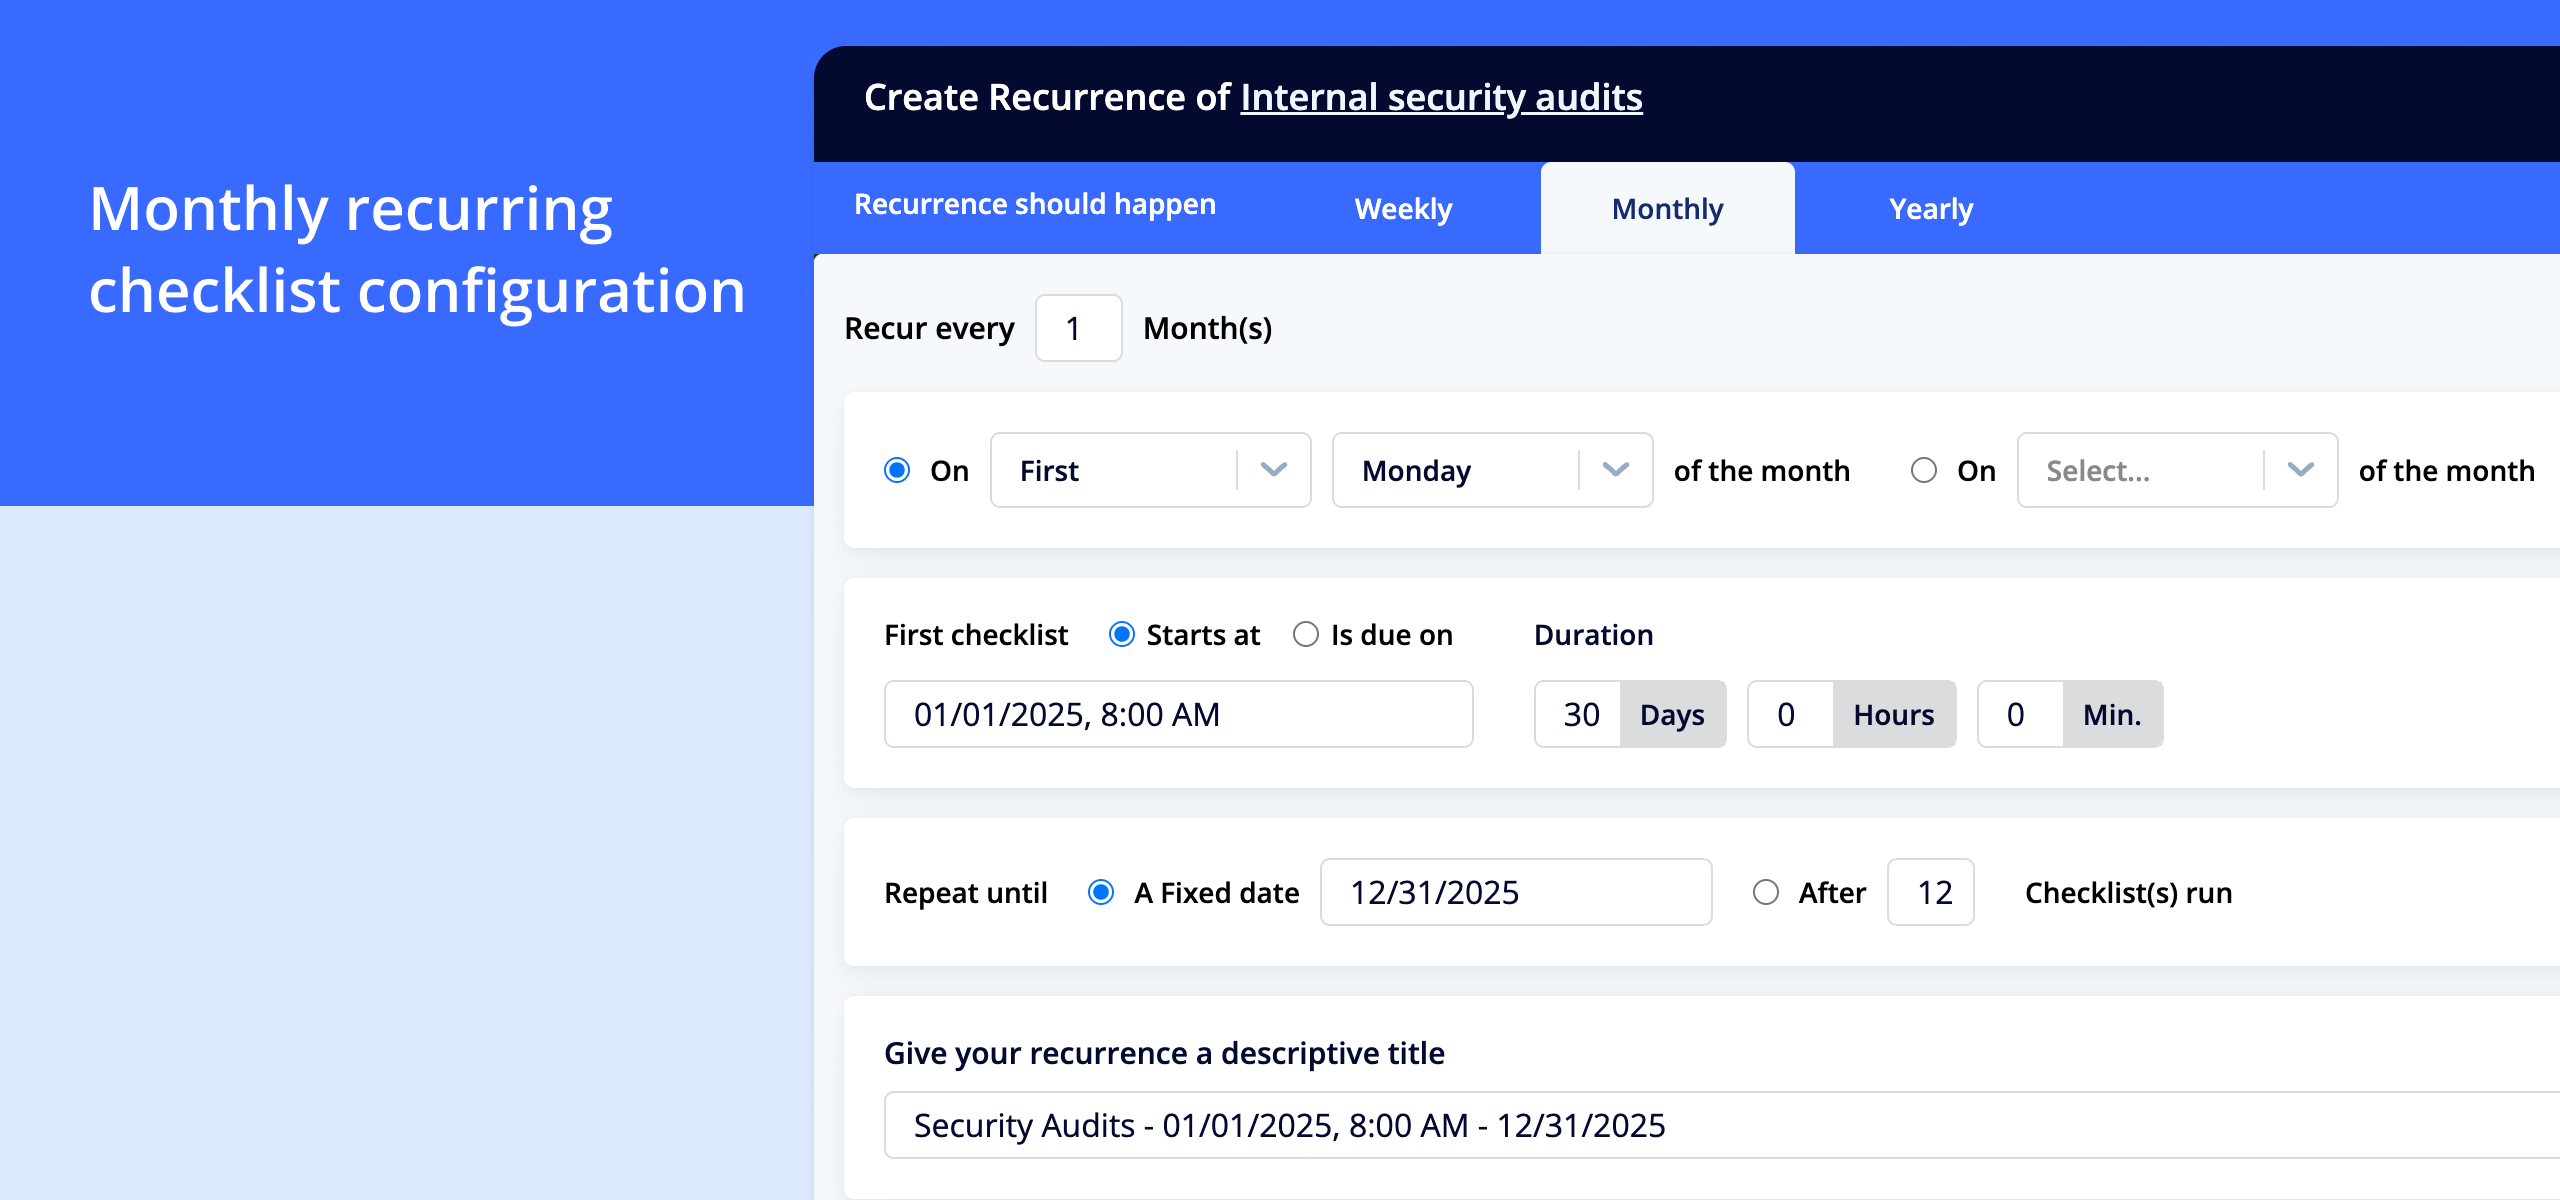Click the chevron on the Monday dropdown
This screenshot has width=2560, height=1200.
1615,470
